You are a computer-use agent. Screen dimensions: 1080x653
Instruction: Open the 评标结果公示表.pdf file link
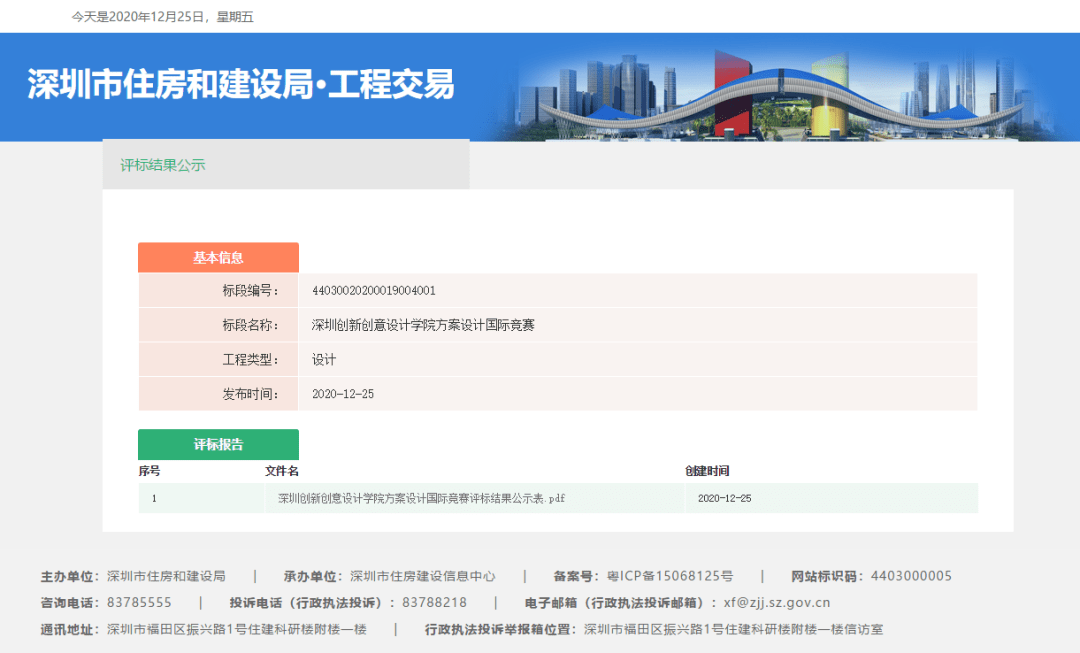421,498
